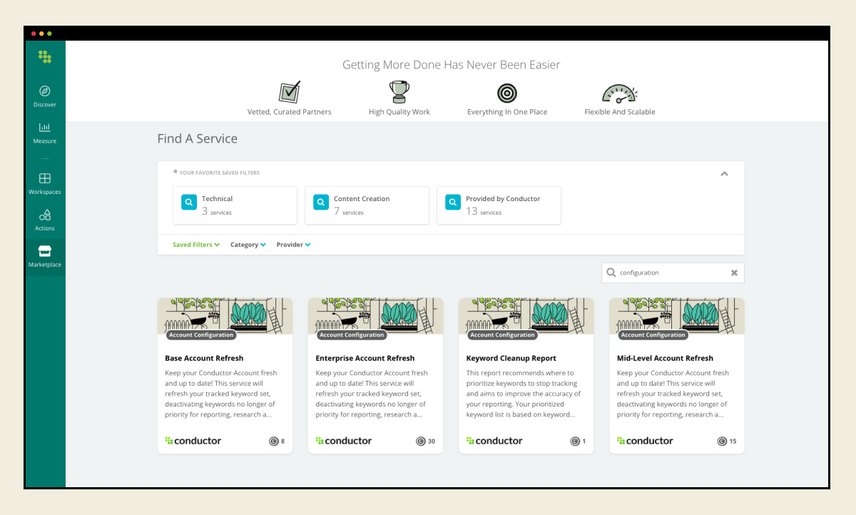Screen dimensions: 856x515
Task: Open the Discover section
Action: 45,96
